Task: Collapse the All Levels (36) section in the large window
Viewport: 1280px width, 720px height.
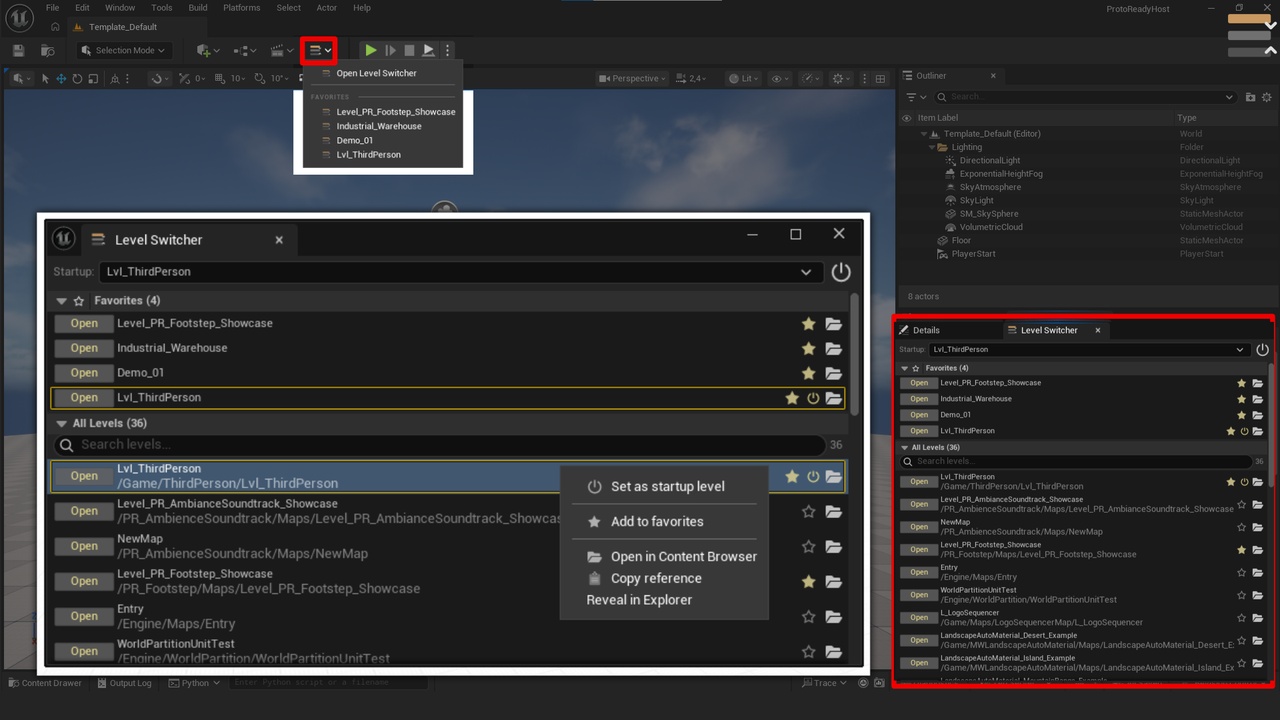Action: [x=62, y=424]
